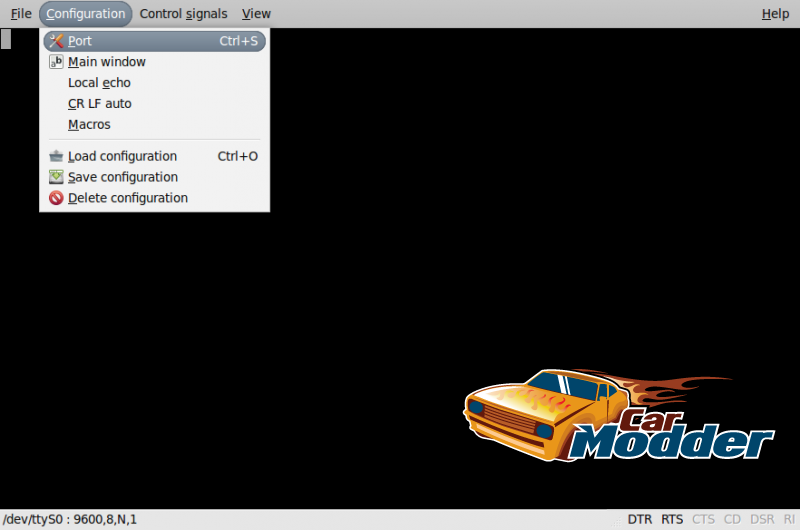Click the /dev/ttyS0 status bar text
Image resolution: width=800 pixels, height=530 pixels.
(x=69, y=519)
